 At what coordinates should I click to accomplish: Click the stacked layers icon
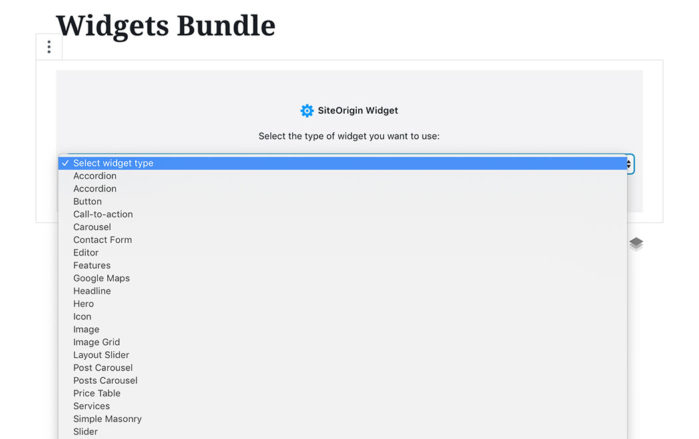pos(636,243)
